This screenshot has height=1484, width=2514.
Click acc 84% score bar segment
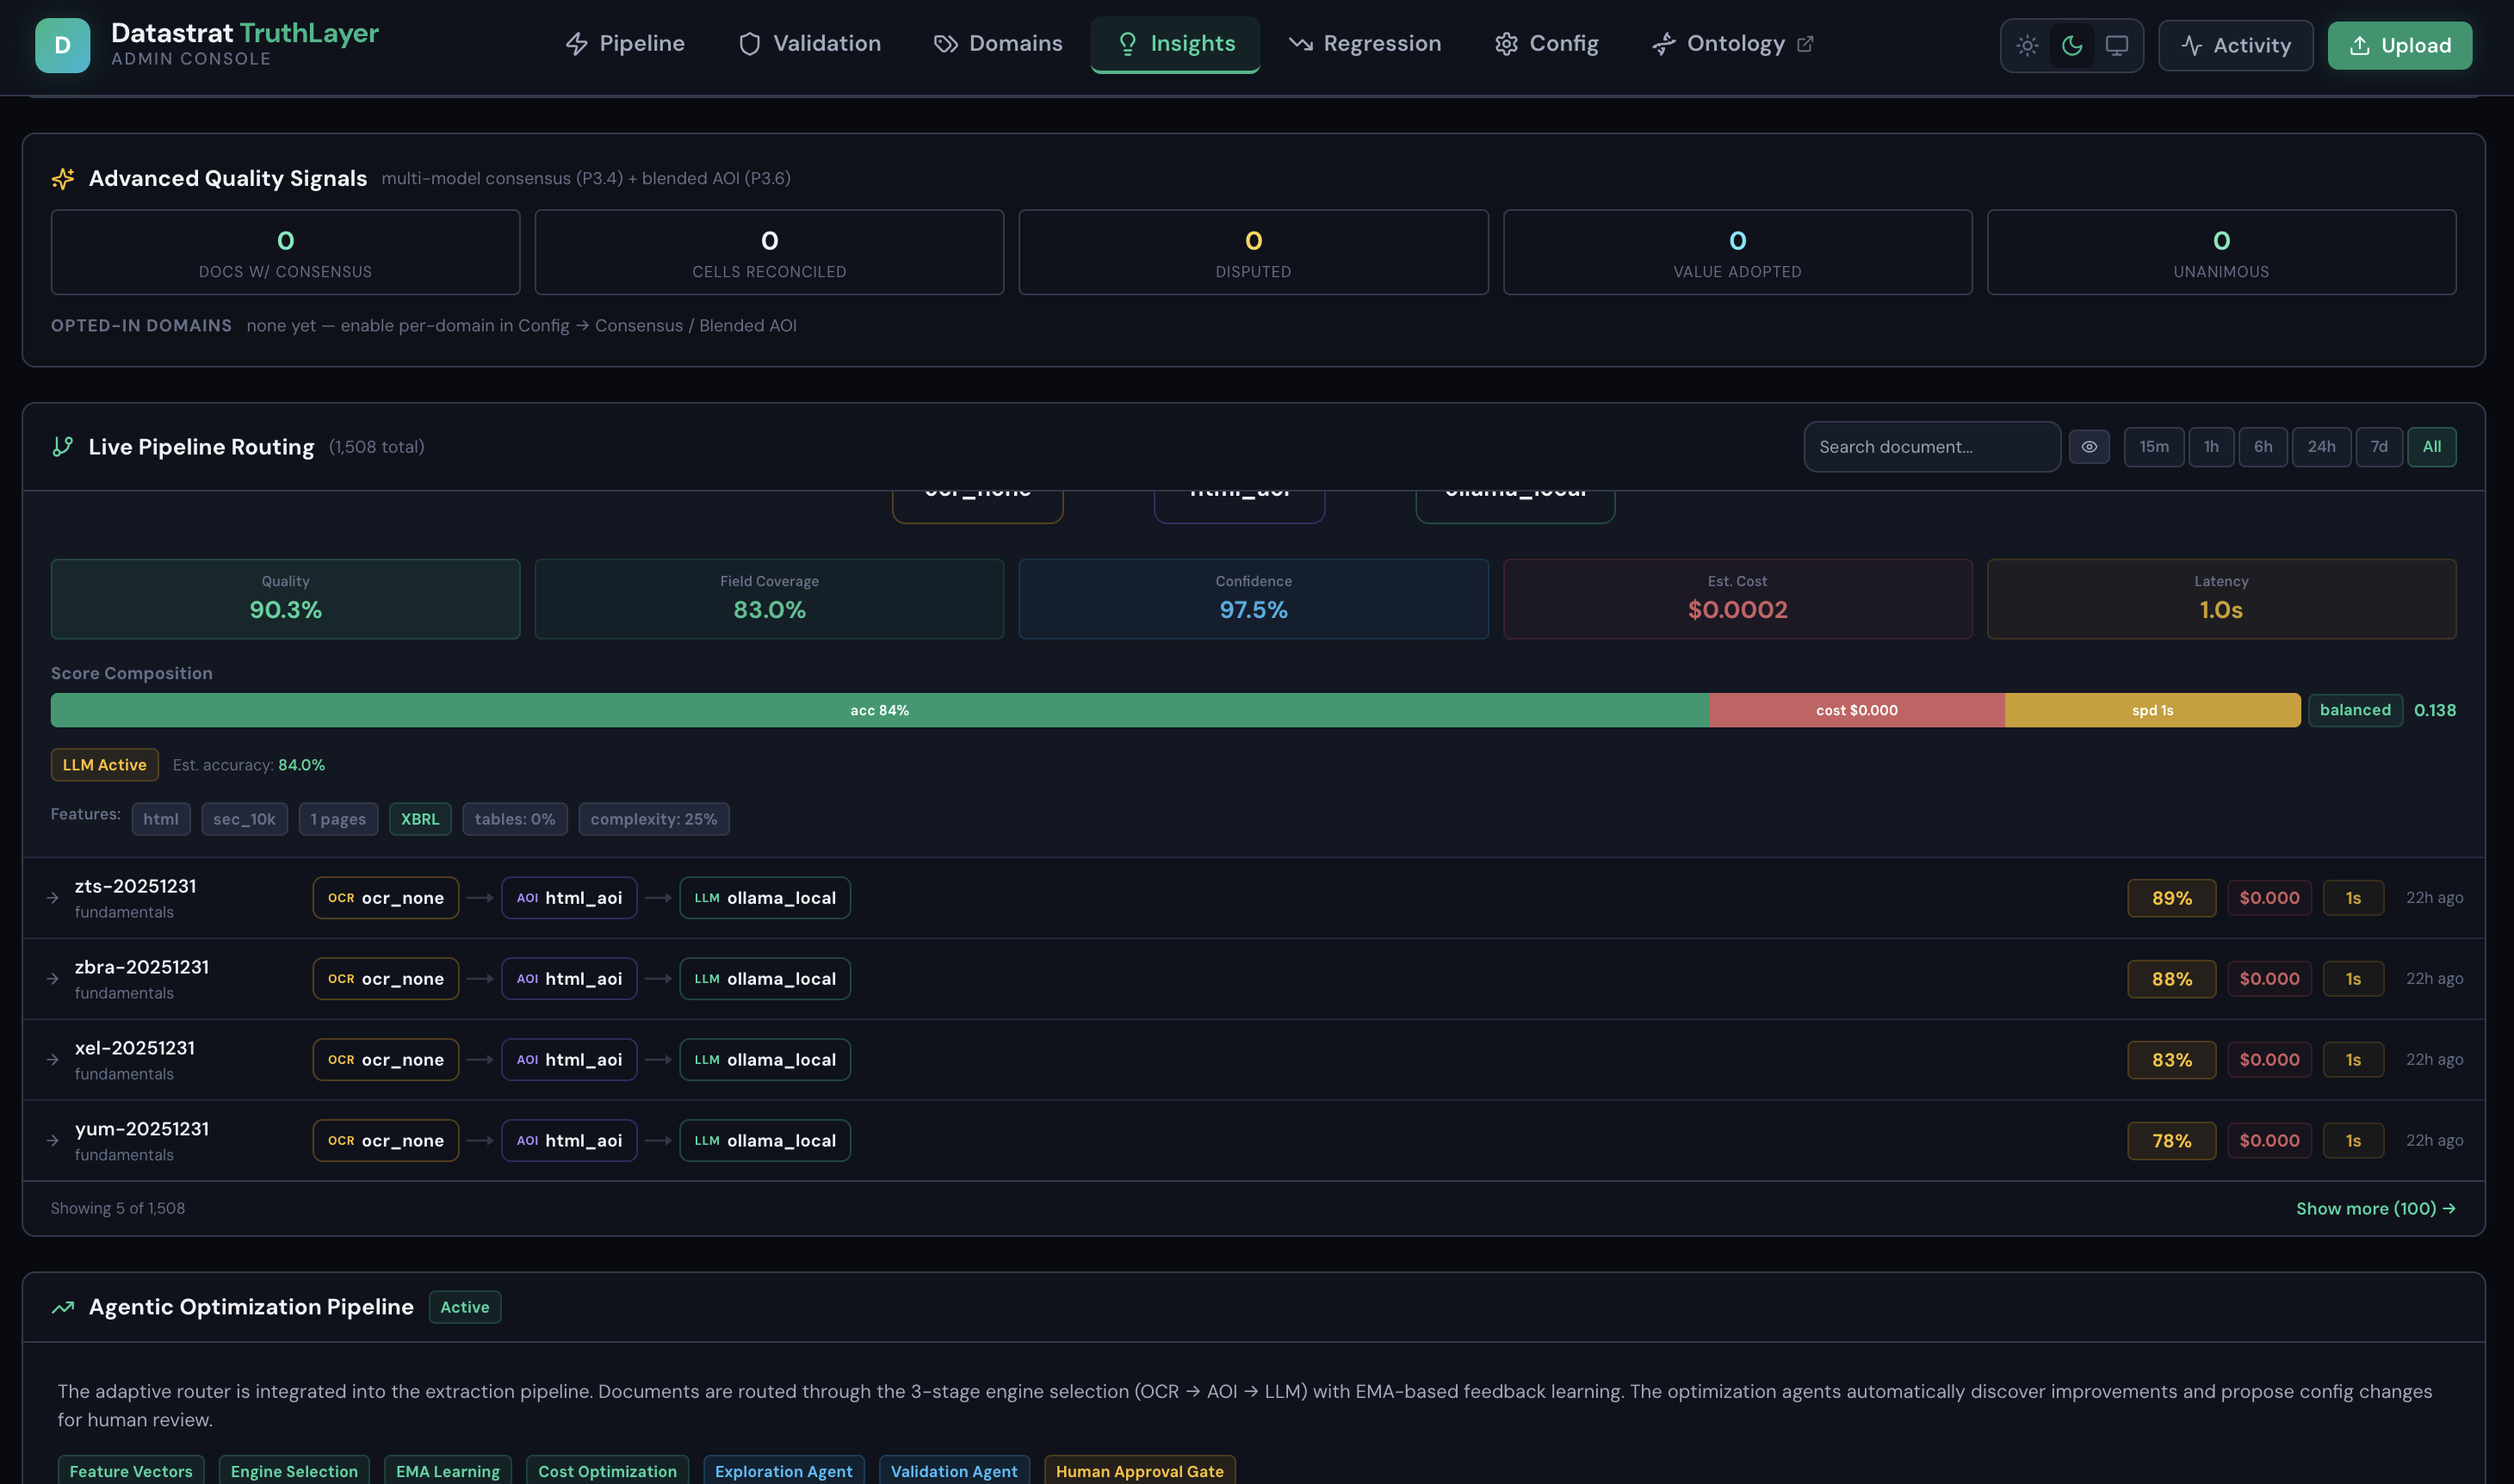(x=880, y=710)
